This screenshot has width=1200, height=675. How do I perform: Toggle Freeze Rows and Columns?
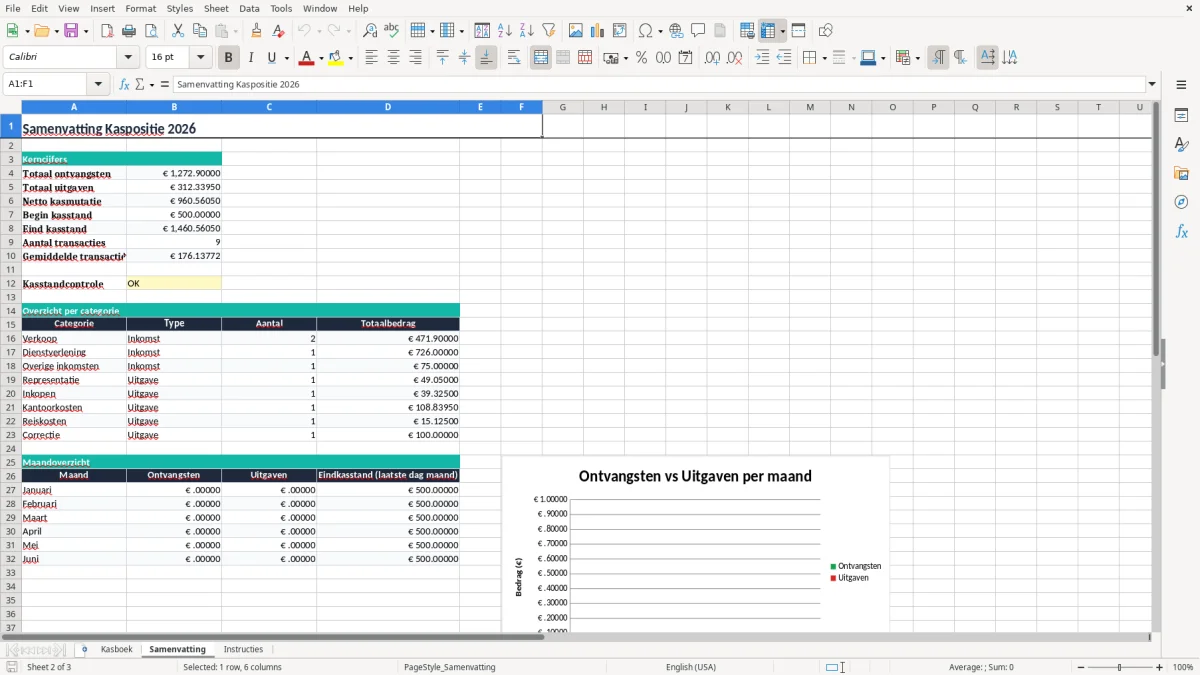click(x=768, y=31)
